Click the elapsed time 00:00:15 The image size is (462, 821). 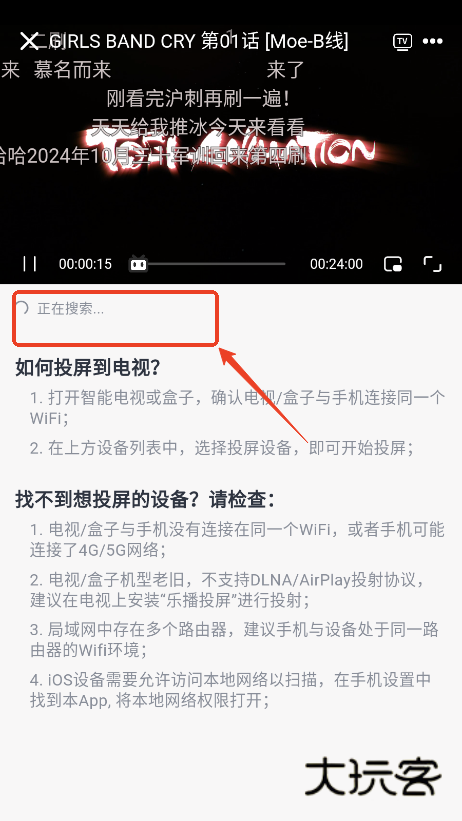(x=85, y=264)
